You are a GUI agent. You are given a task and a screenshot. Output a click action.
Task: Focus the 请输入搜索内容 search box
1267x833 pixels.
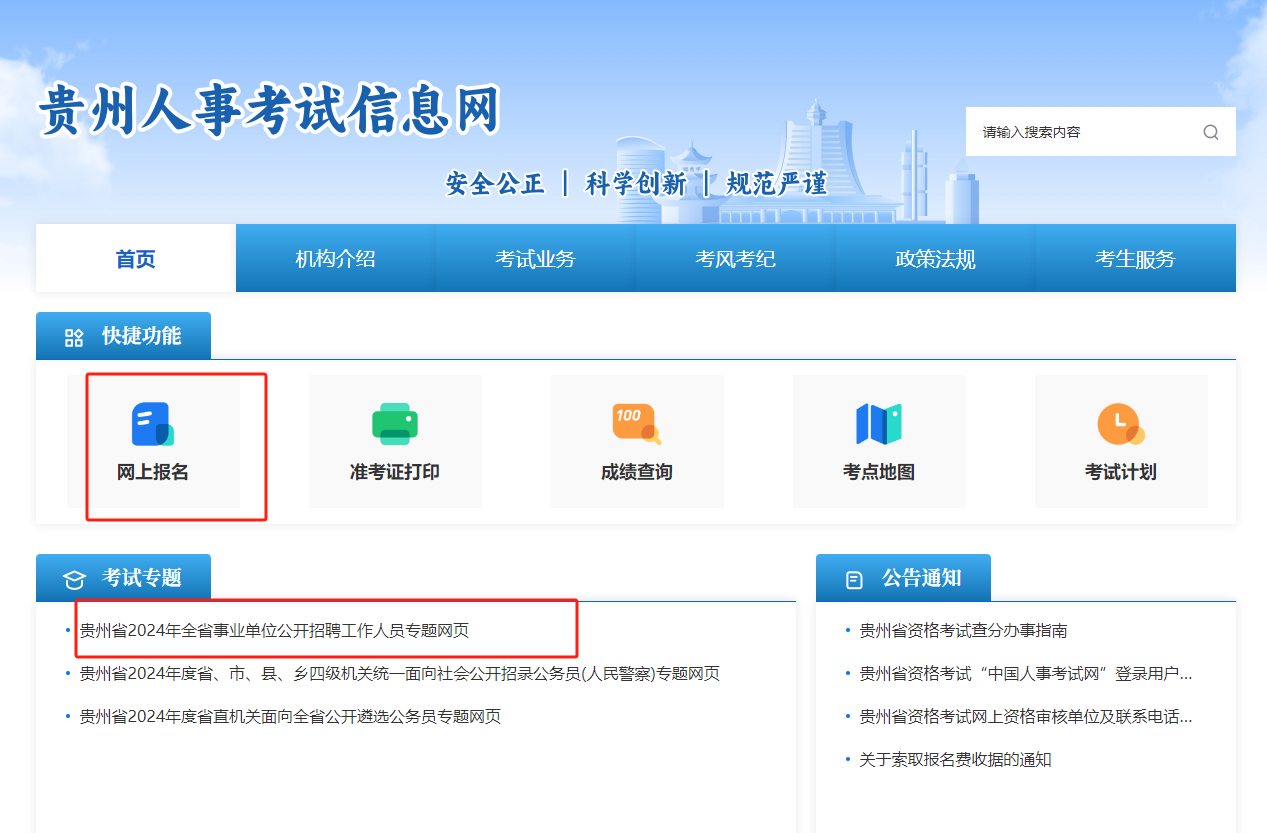click(x=1080, y=132)
